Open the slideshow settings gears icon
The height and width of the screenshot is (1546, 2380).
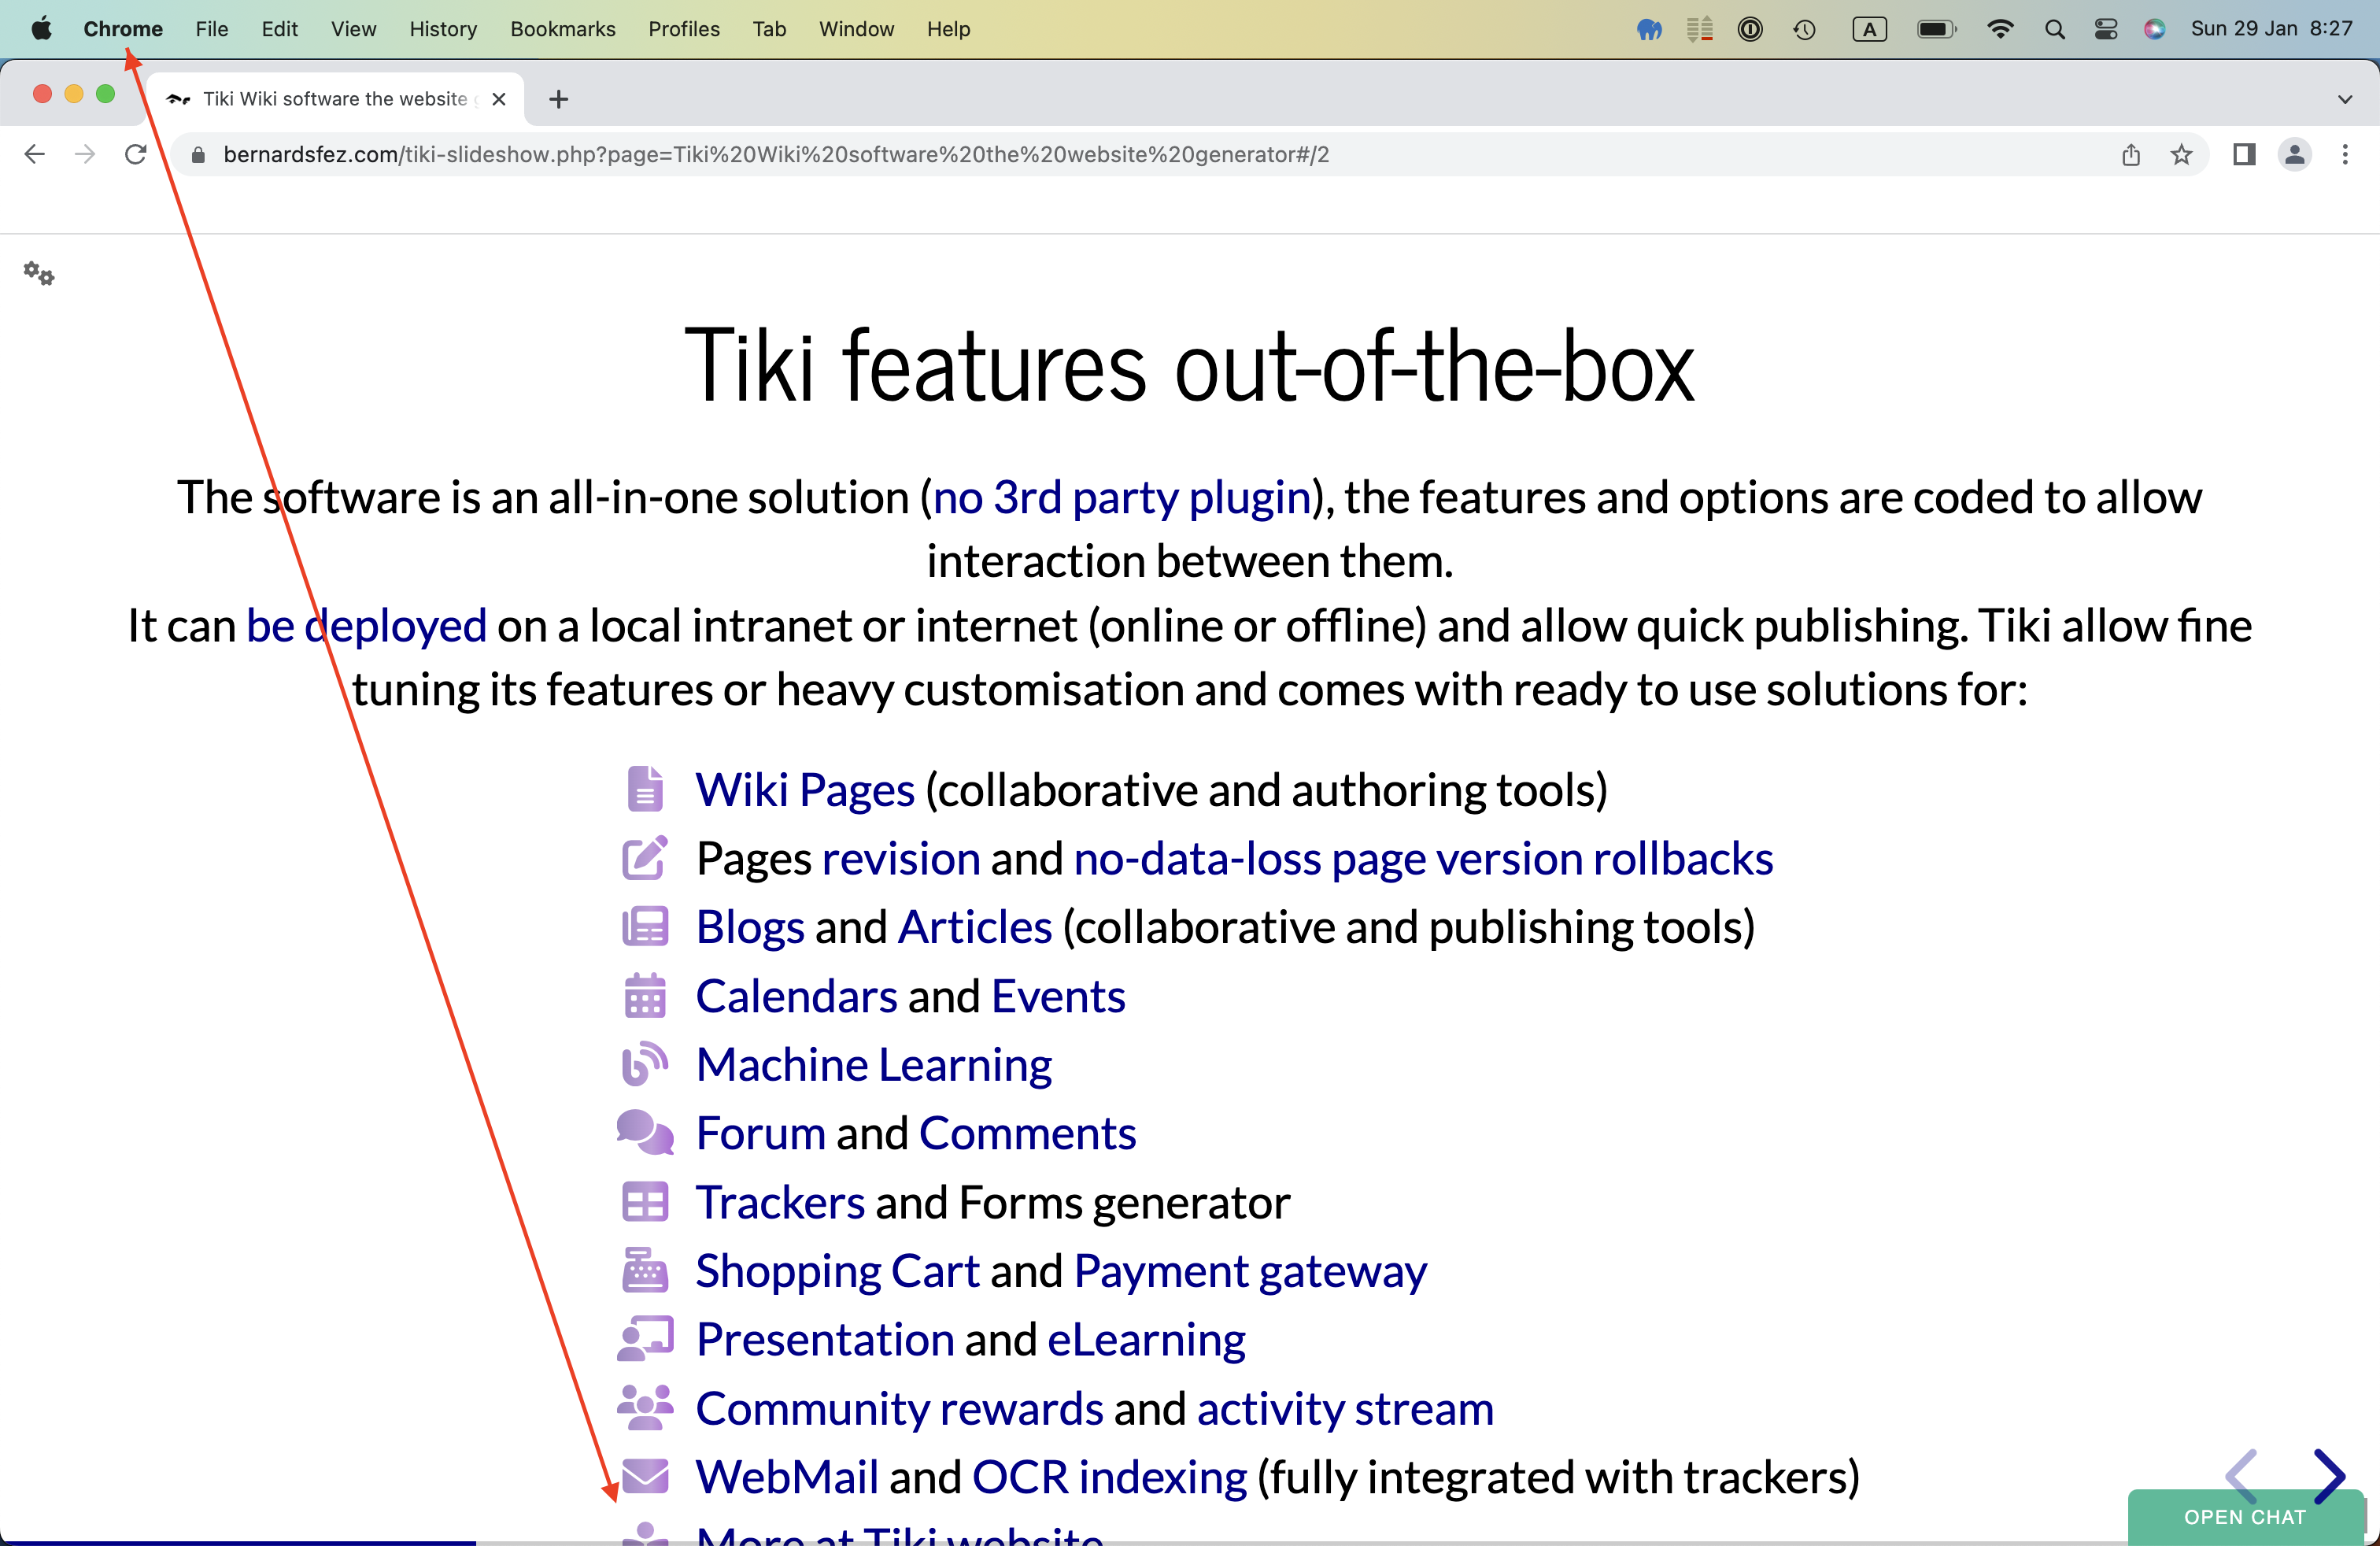[x=39, y=273]
